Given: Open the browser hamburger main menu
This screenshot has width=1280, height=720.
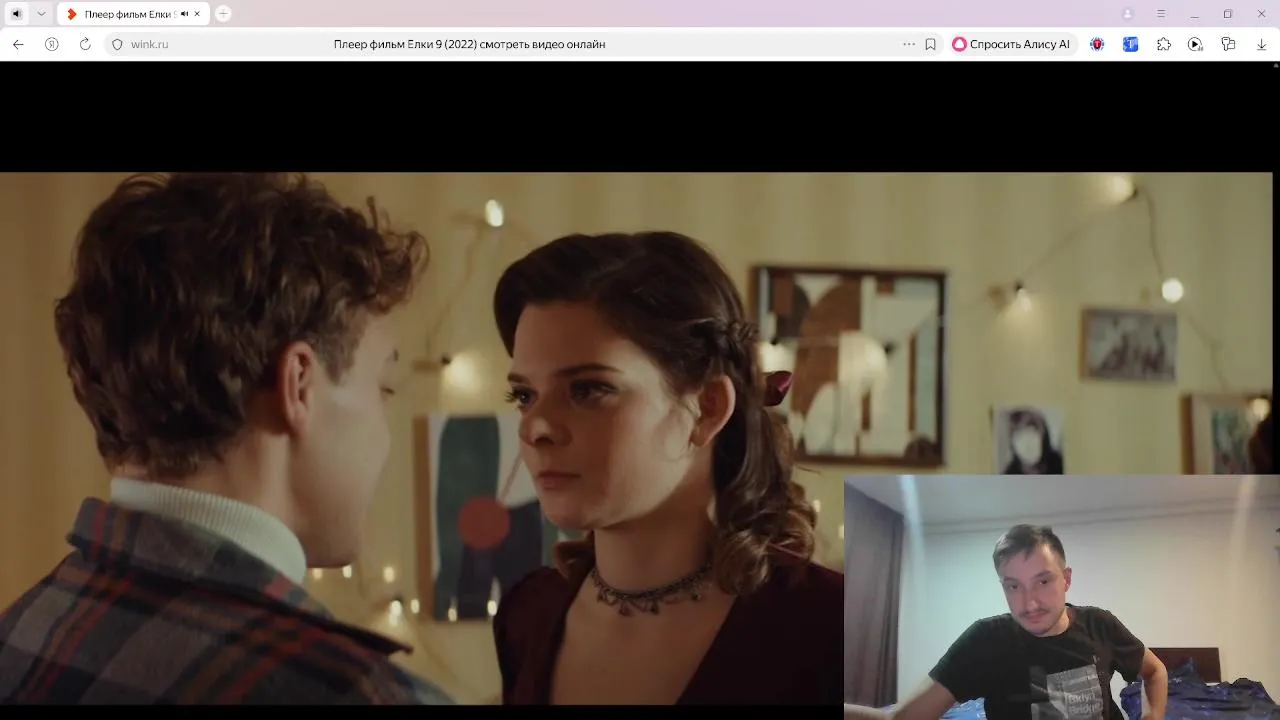Looking at the screenshot, I should (x=1161, y=14).
